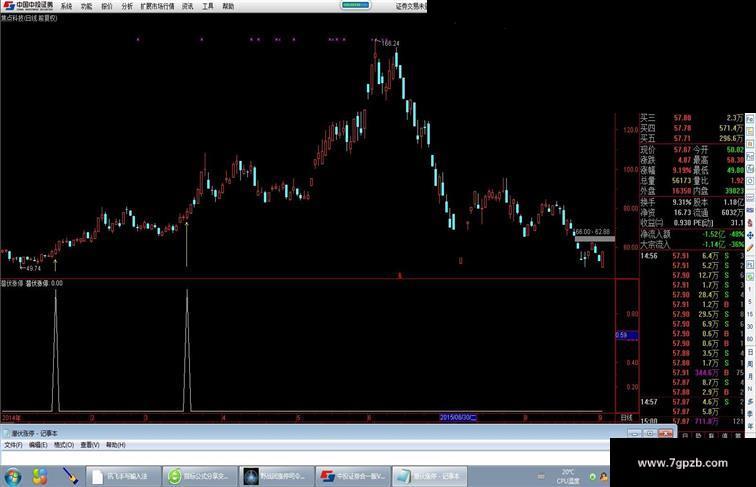
Task: Click inside the Notepad text area
Action: 305,458
